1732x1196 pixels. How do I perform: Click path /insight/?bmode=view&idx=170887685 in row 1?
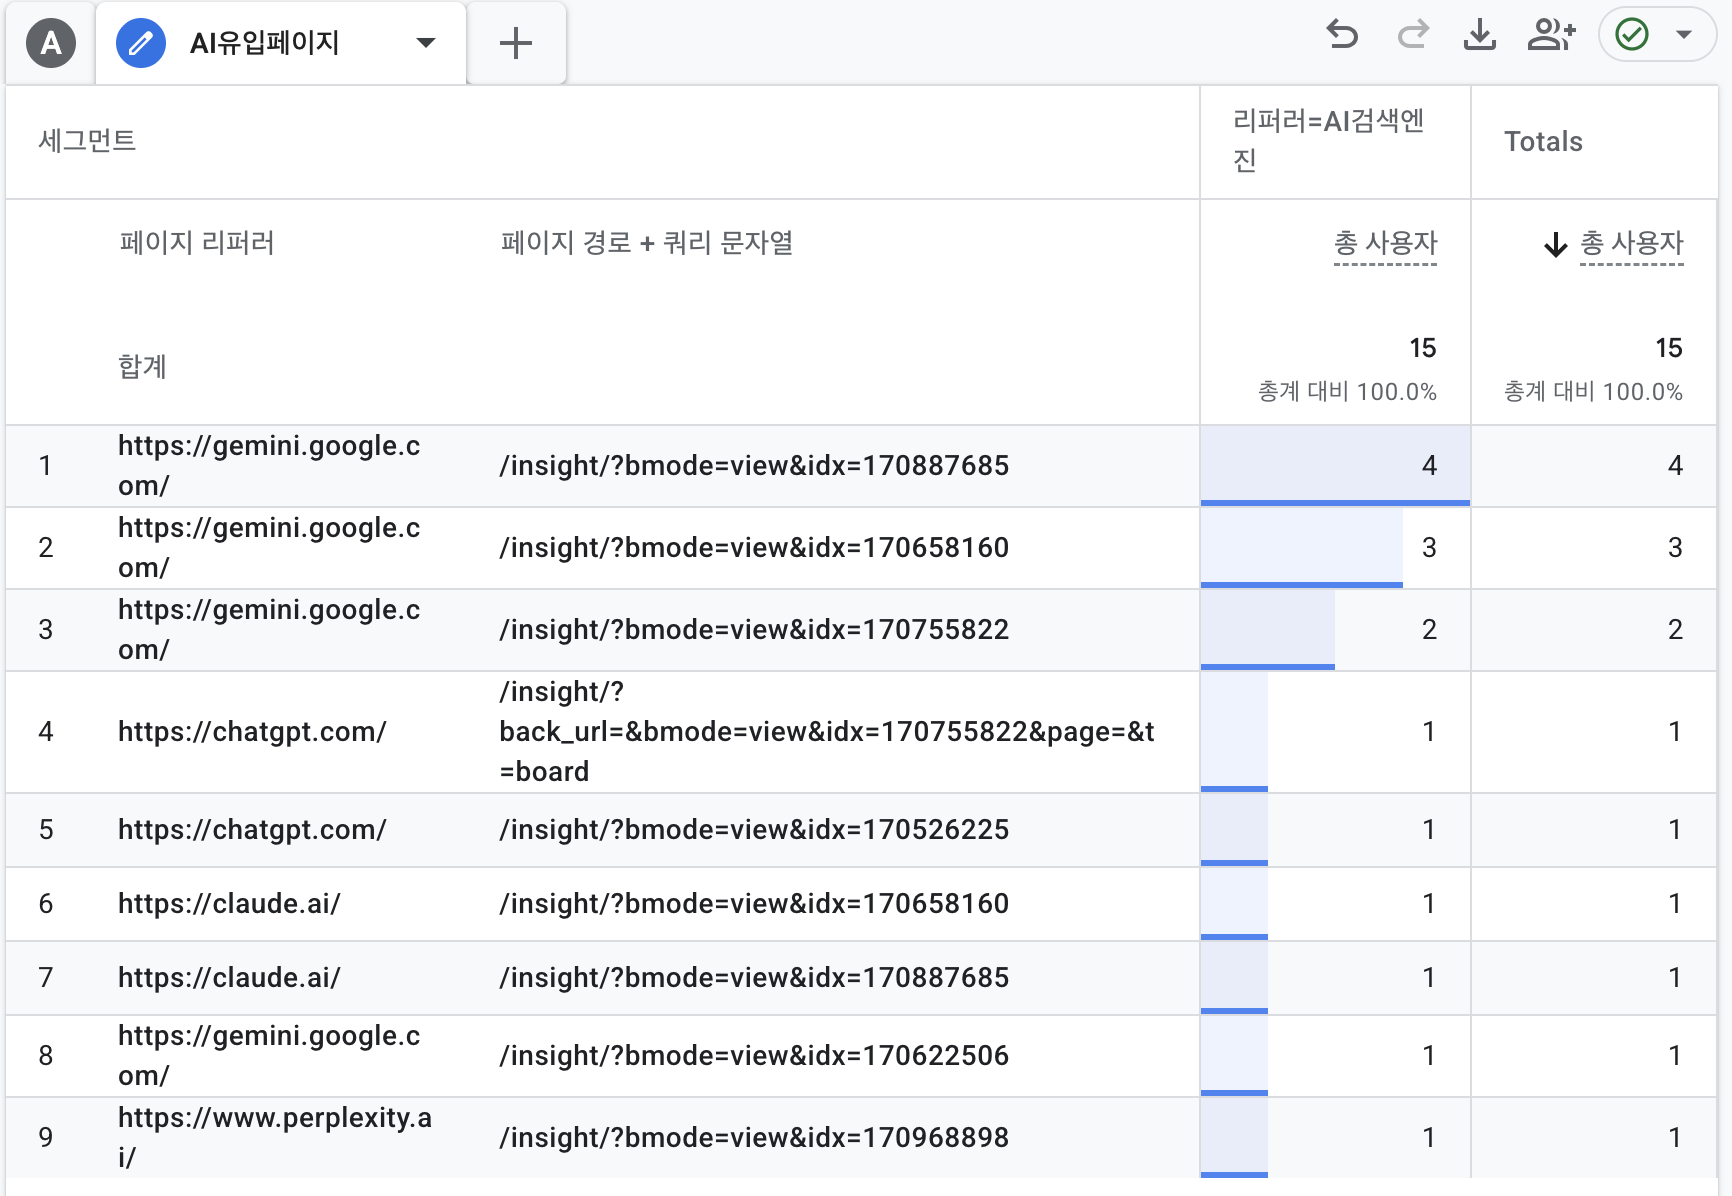[x=754, y=465]
